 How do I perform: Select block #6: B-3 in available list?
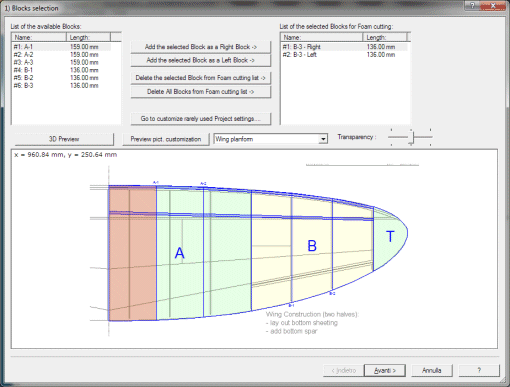point(61,86)
